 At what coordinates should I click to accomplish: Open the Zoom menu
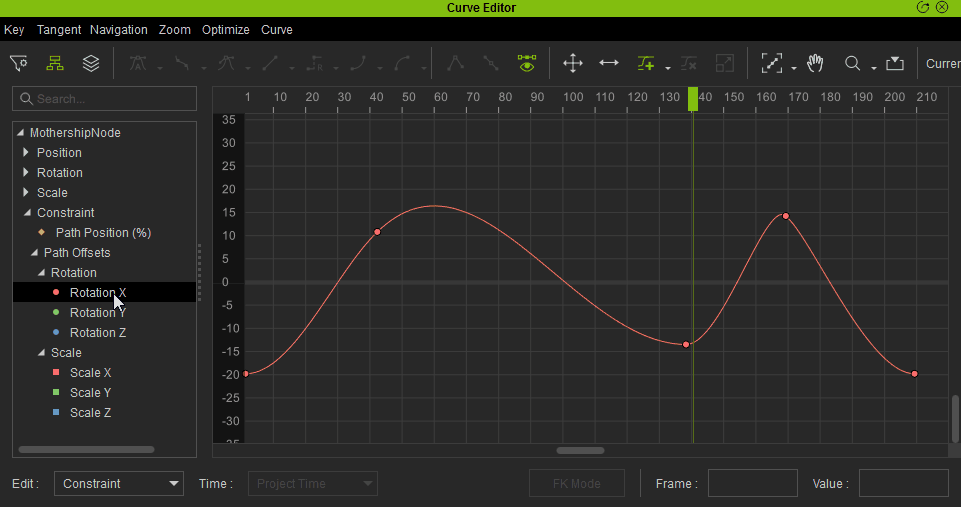(x=175, y=29)
